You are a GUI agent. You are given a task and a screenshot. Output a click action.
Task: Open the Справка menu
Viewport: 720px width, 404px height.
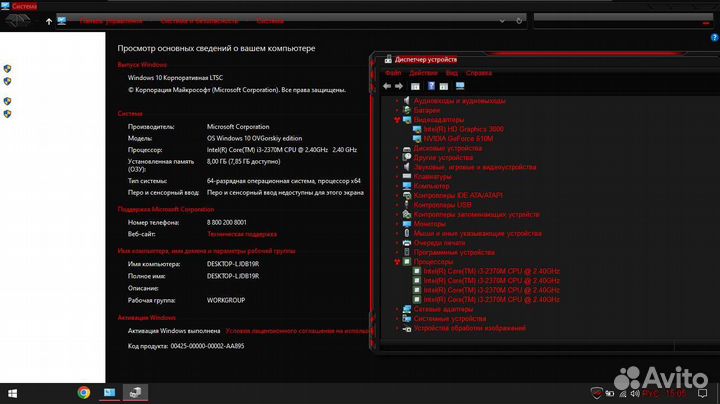click(x=478, y=73)
